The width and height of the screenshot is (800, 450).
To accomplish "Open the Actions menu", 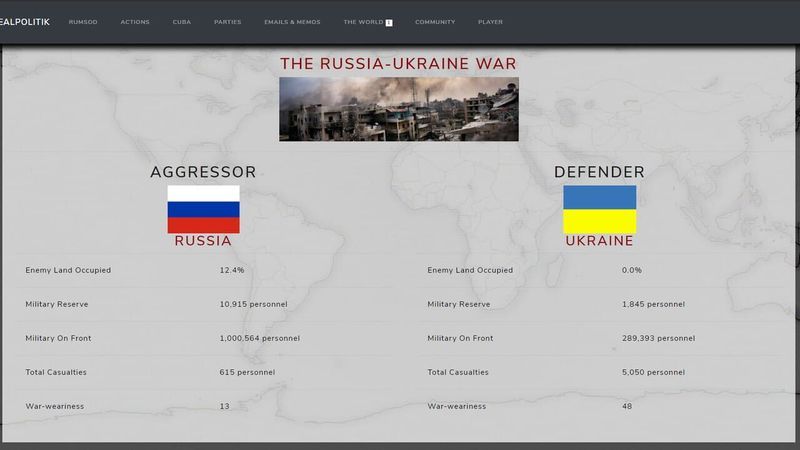I will (x=135, y=22).
